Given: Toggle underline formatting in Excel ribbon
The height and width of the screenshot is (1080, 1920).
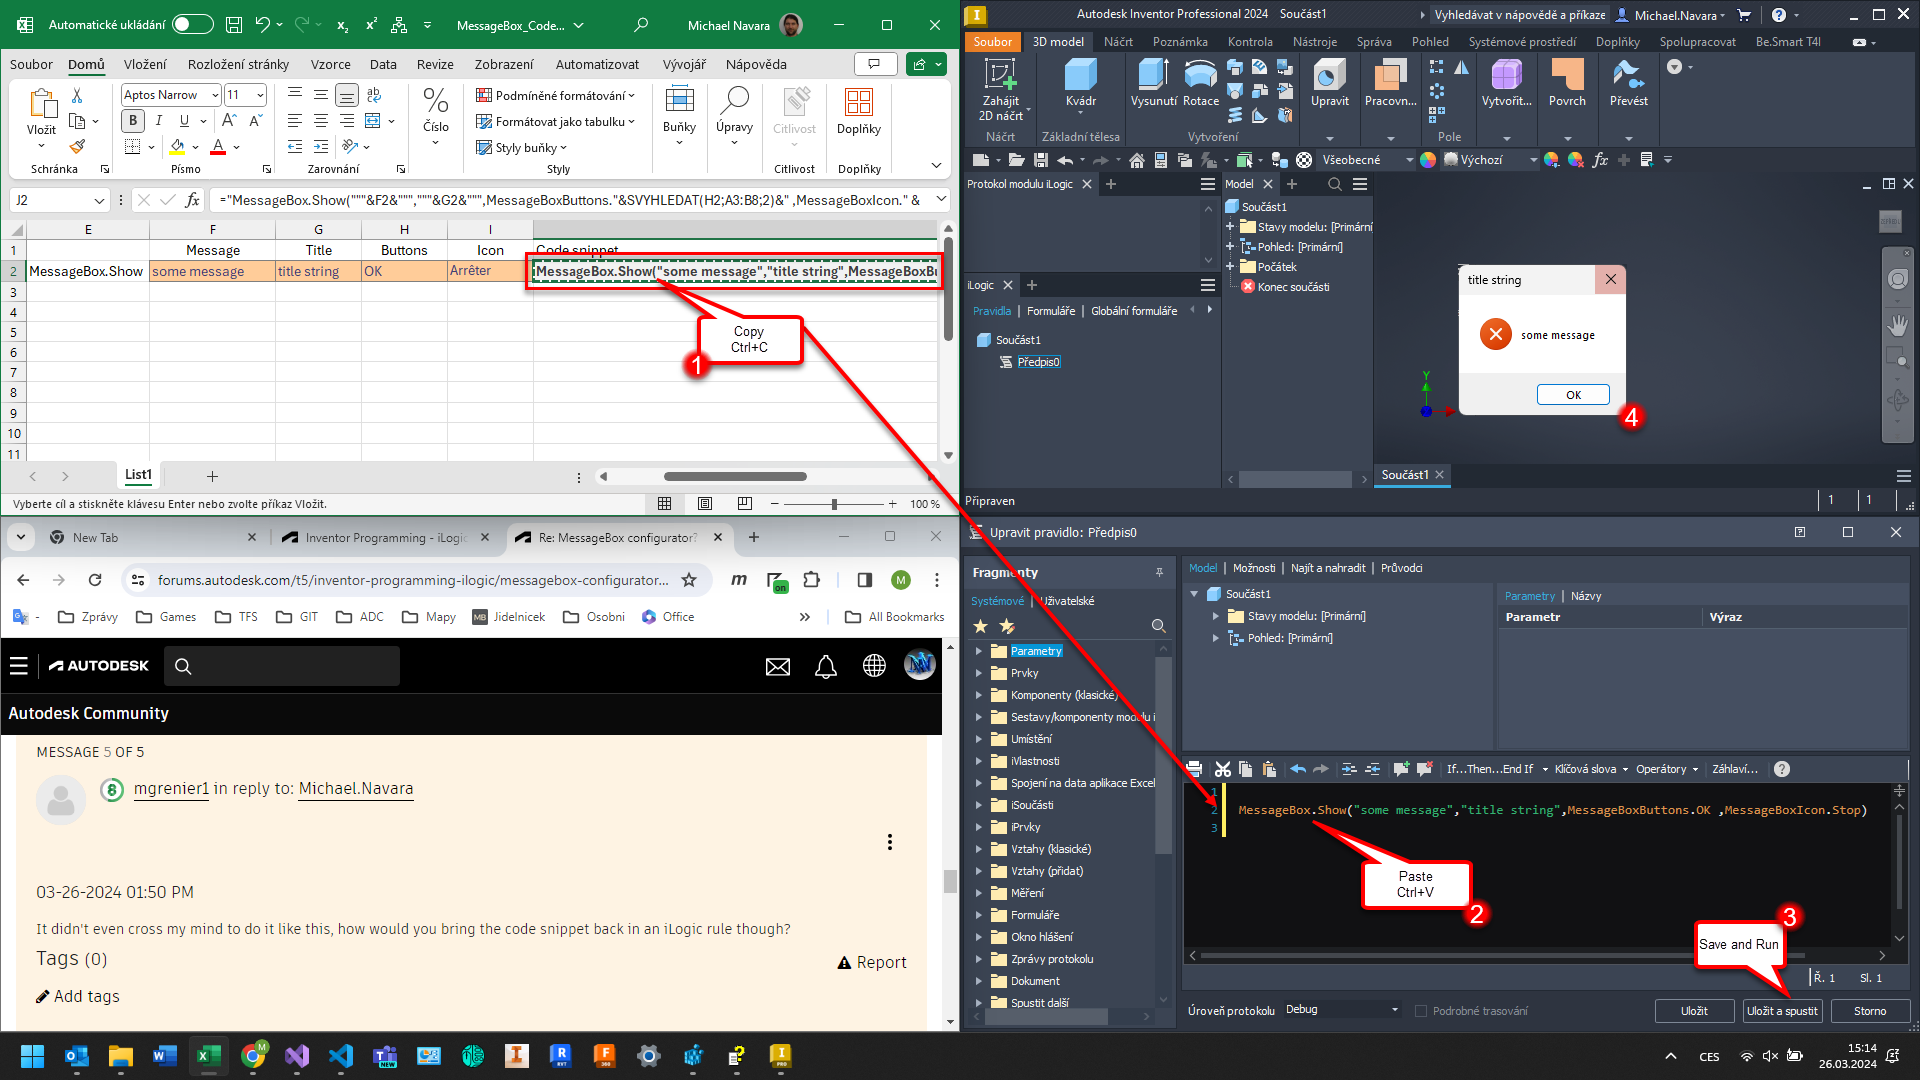Looking at the screenshot, I should (185, 120).
